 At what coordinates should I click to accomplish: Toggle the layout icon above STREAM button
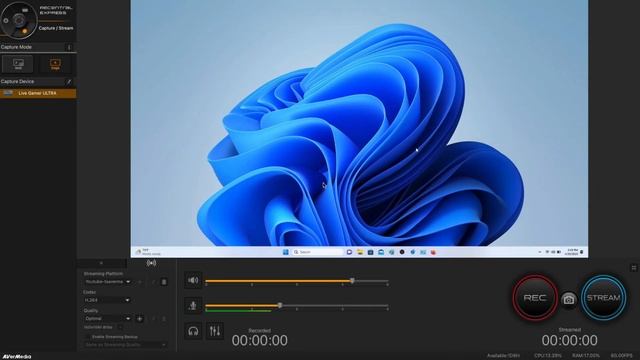coord(633,268)
